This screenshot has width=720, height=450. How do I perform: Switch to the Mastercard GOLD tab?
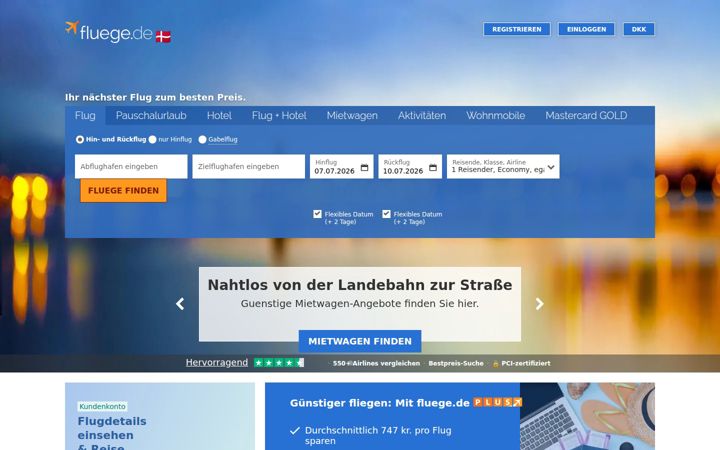[x=586, y=116]
